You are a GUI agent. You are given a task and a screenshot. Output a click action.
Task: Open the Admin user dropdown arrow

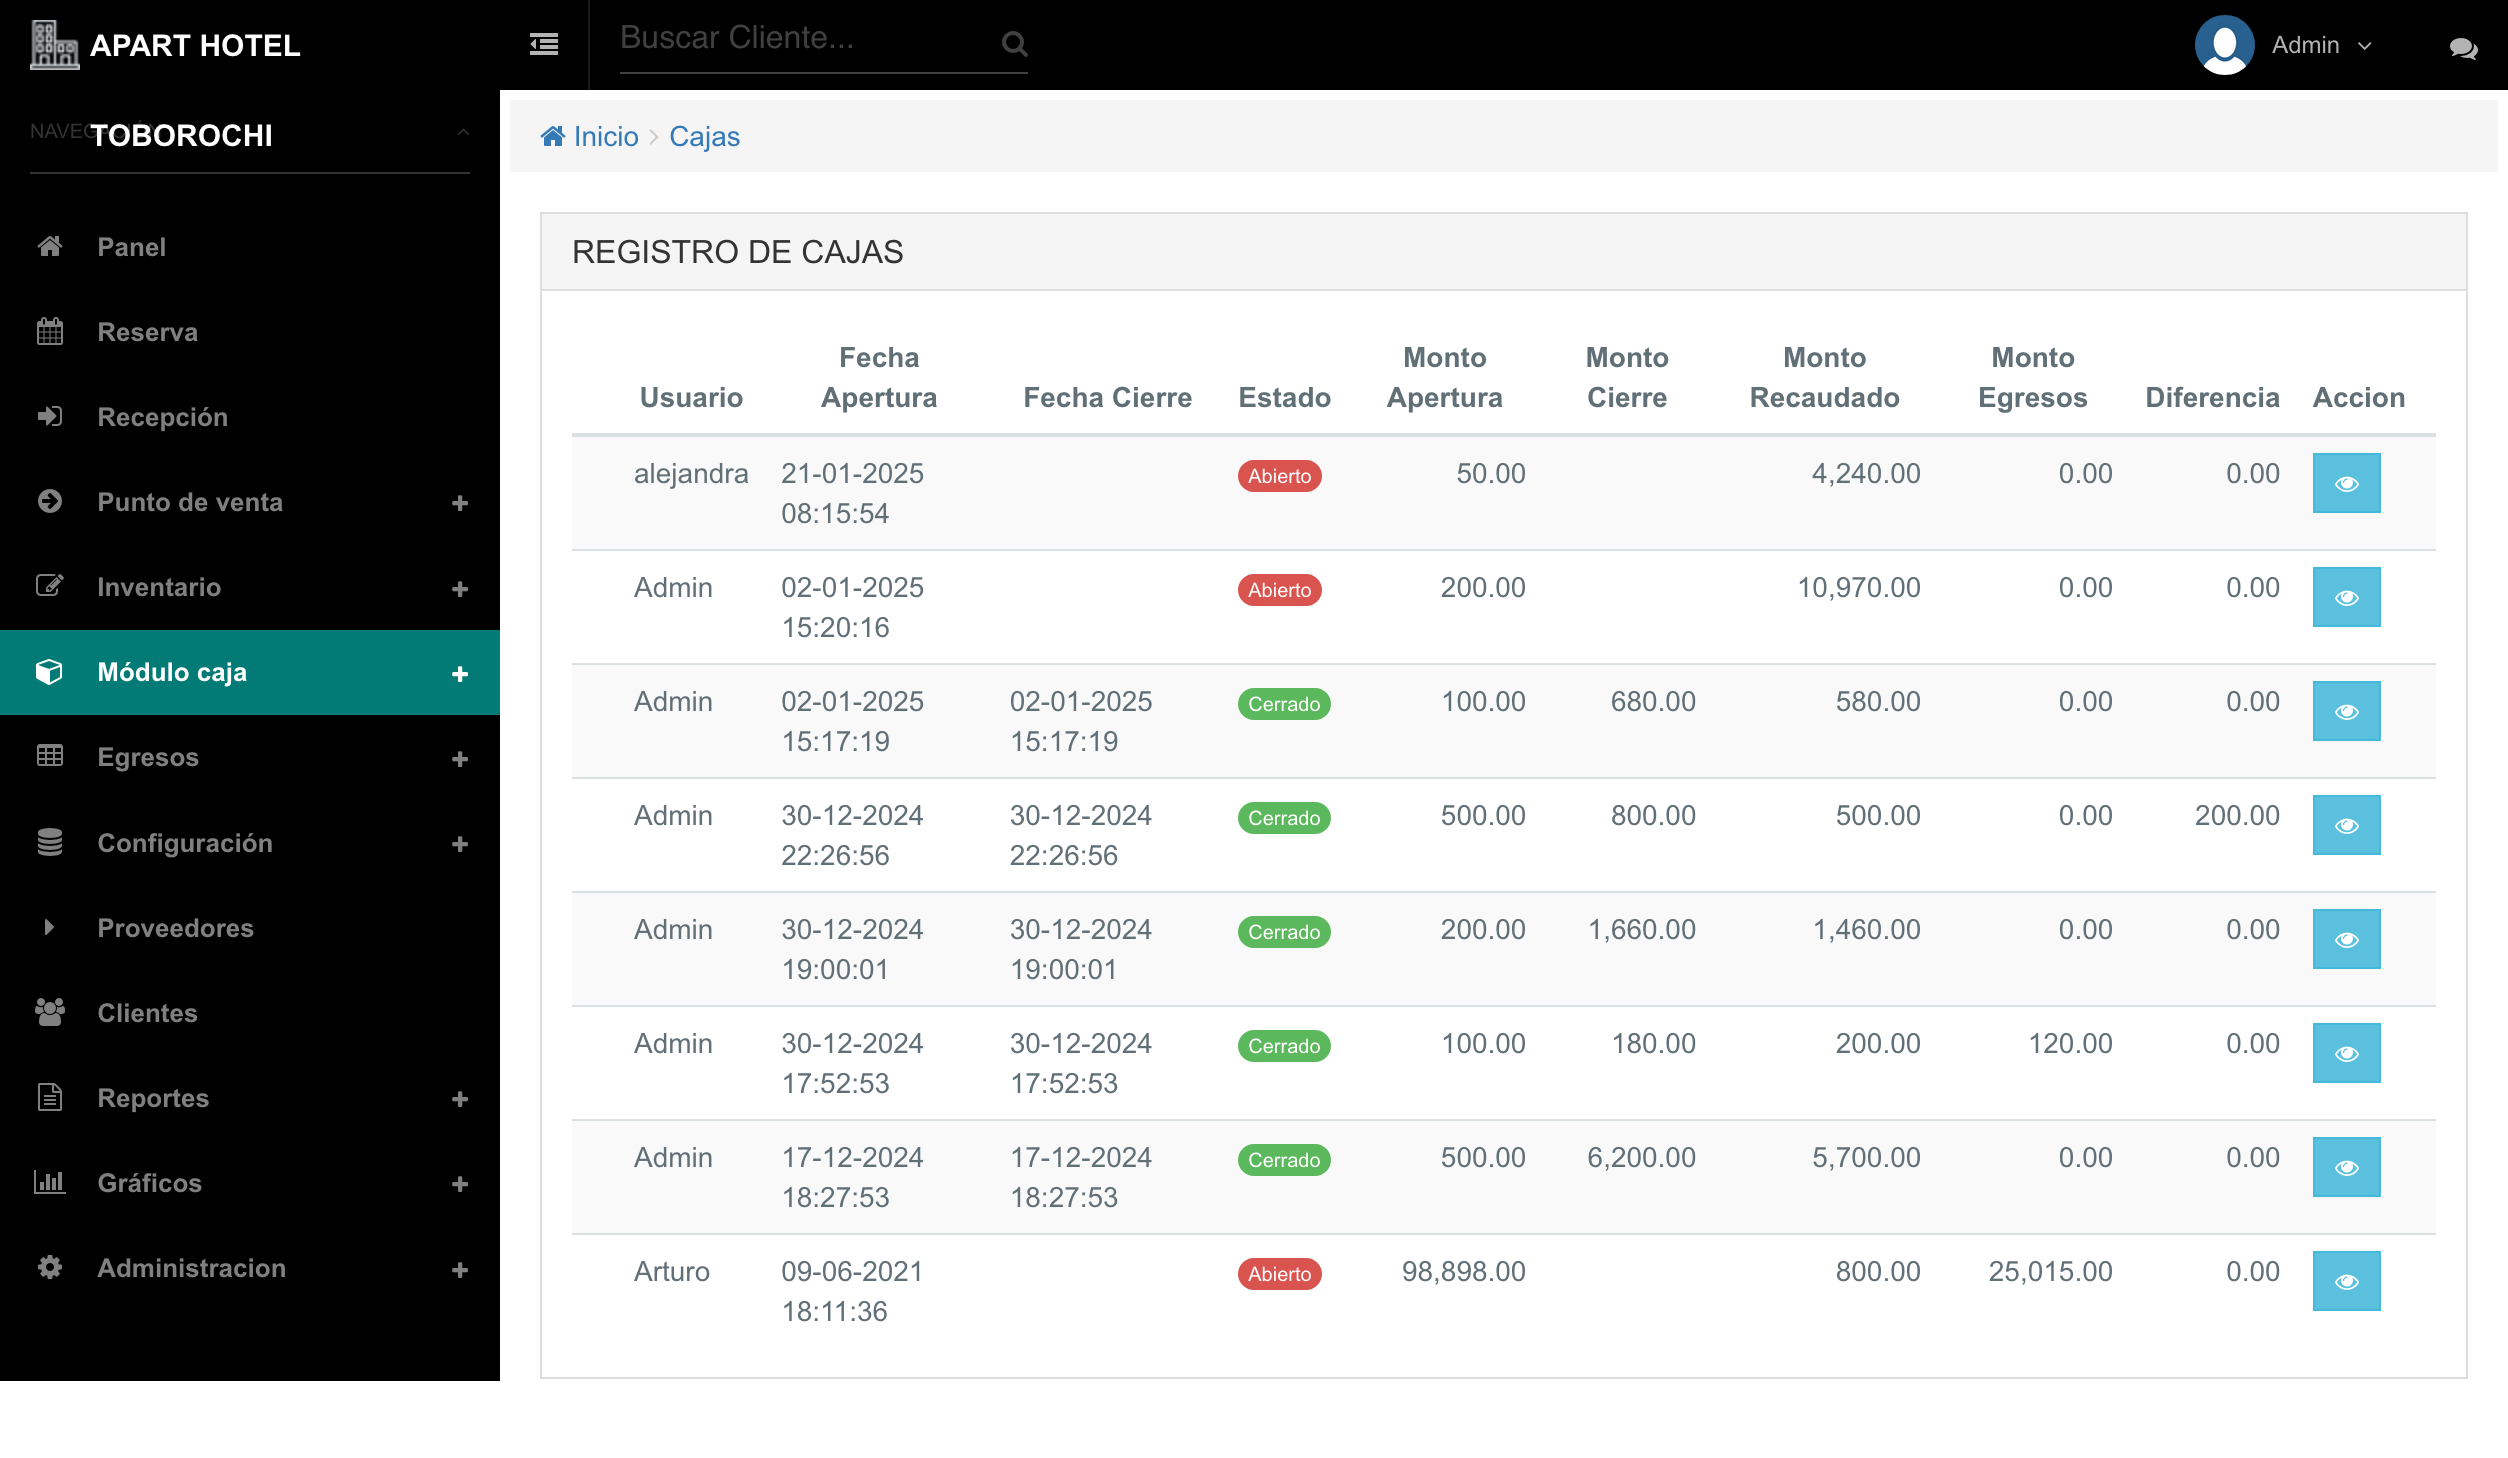click(2365, 46)
